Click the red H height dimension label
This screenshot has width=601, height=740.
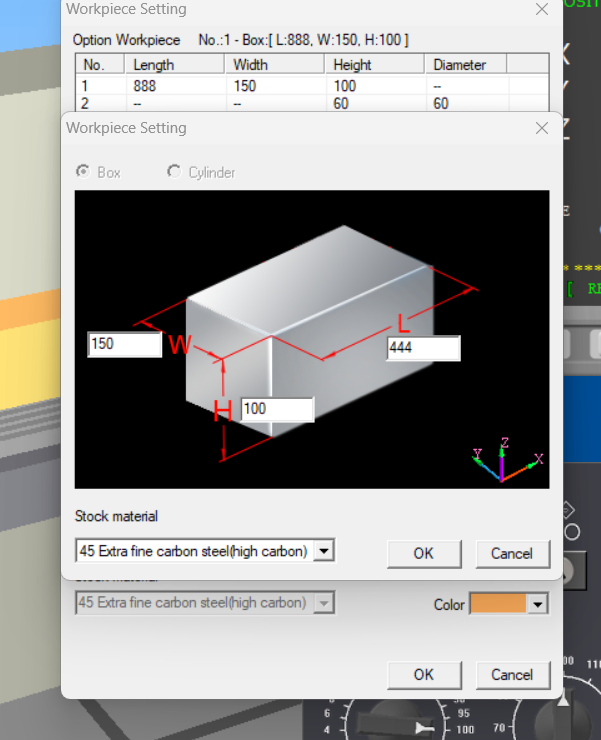click(224, 408)
